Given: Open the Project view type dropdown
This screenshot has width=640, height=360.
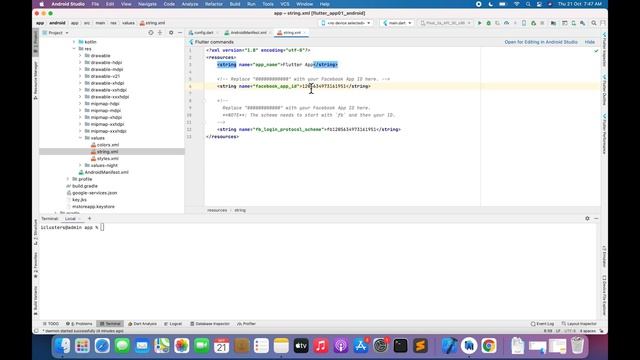Looking at the screenshot, I should pos(56,33).
